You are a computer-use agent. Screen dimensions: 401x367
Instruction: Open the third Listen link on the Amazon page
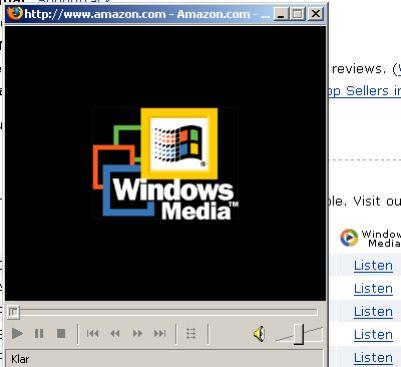pos(373,312)
